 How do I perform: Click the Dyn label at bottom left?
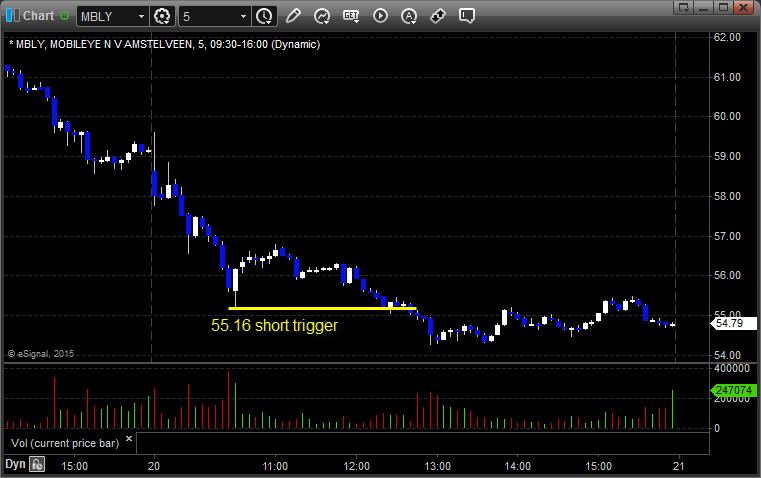click(15, 464)
